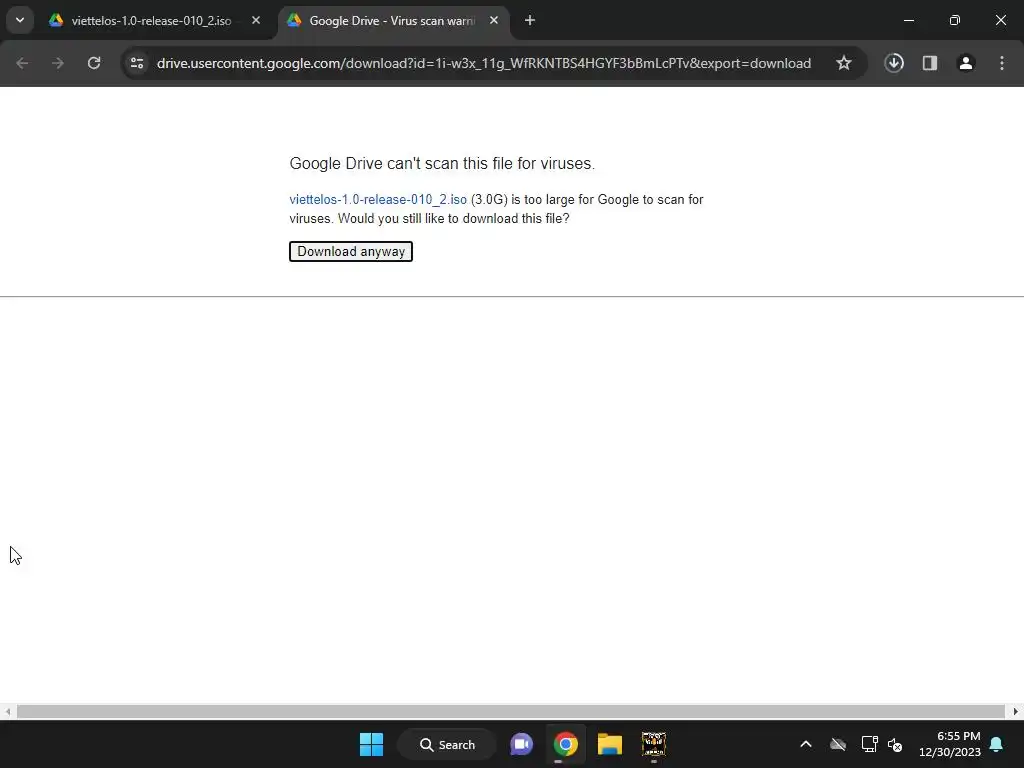Image resolution: width=1024 pixels, height=768 pixels.
Task: Open the Windows Start menu
Action: coord(372,744)
